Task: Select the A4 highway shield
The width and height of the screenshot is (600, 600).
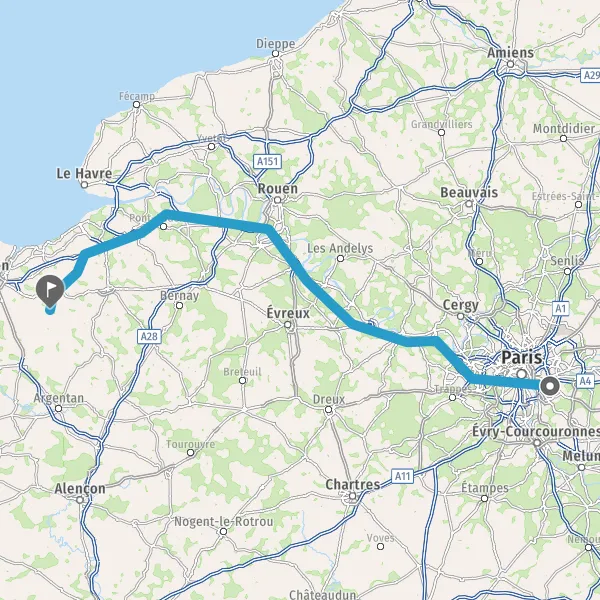Action: 585,381
